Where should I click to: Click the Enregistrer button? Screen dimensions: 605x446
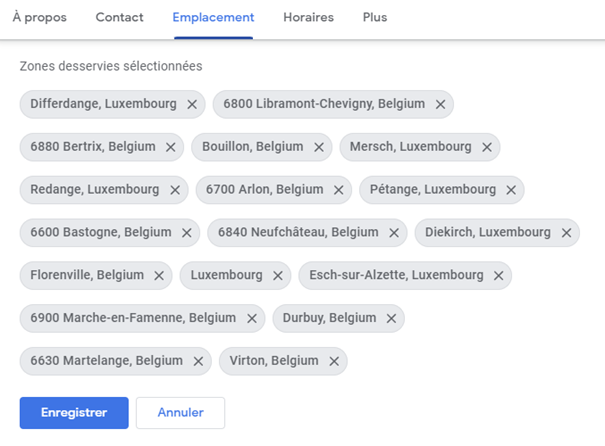click(74, 413)
